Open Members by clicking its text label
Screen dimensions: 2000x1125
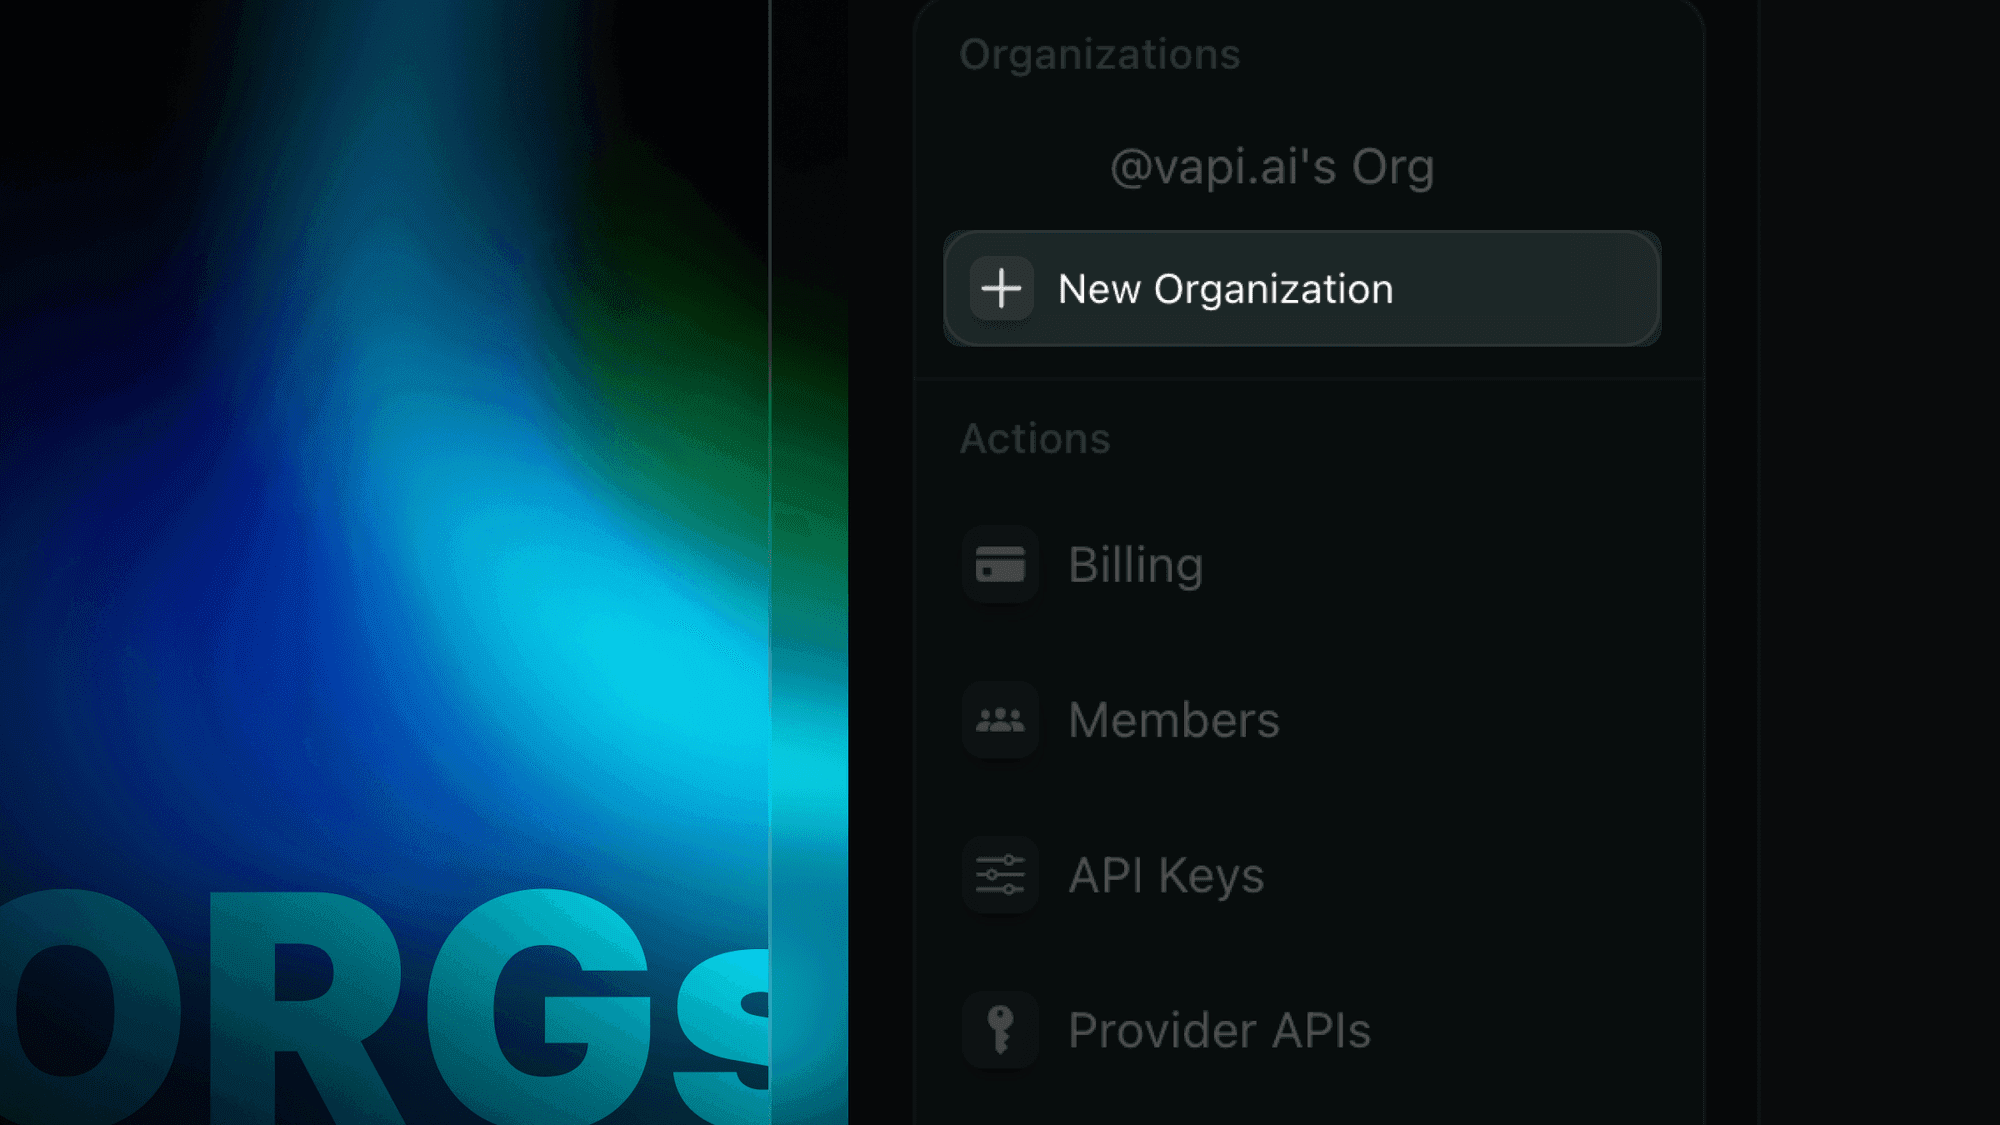(1173, 719)
